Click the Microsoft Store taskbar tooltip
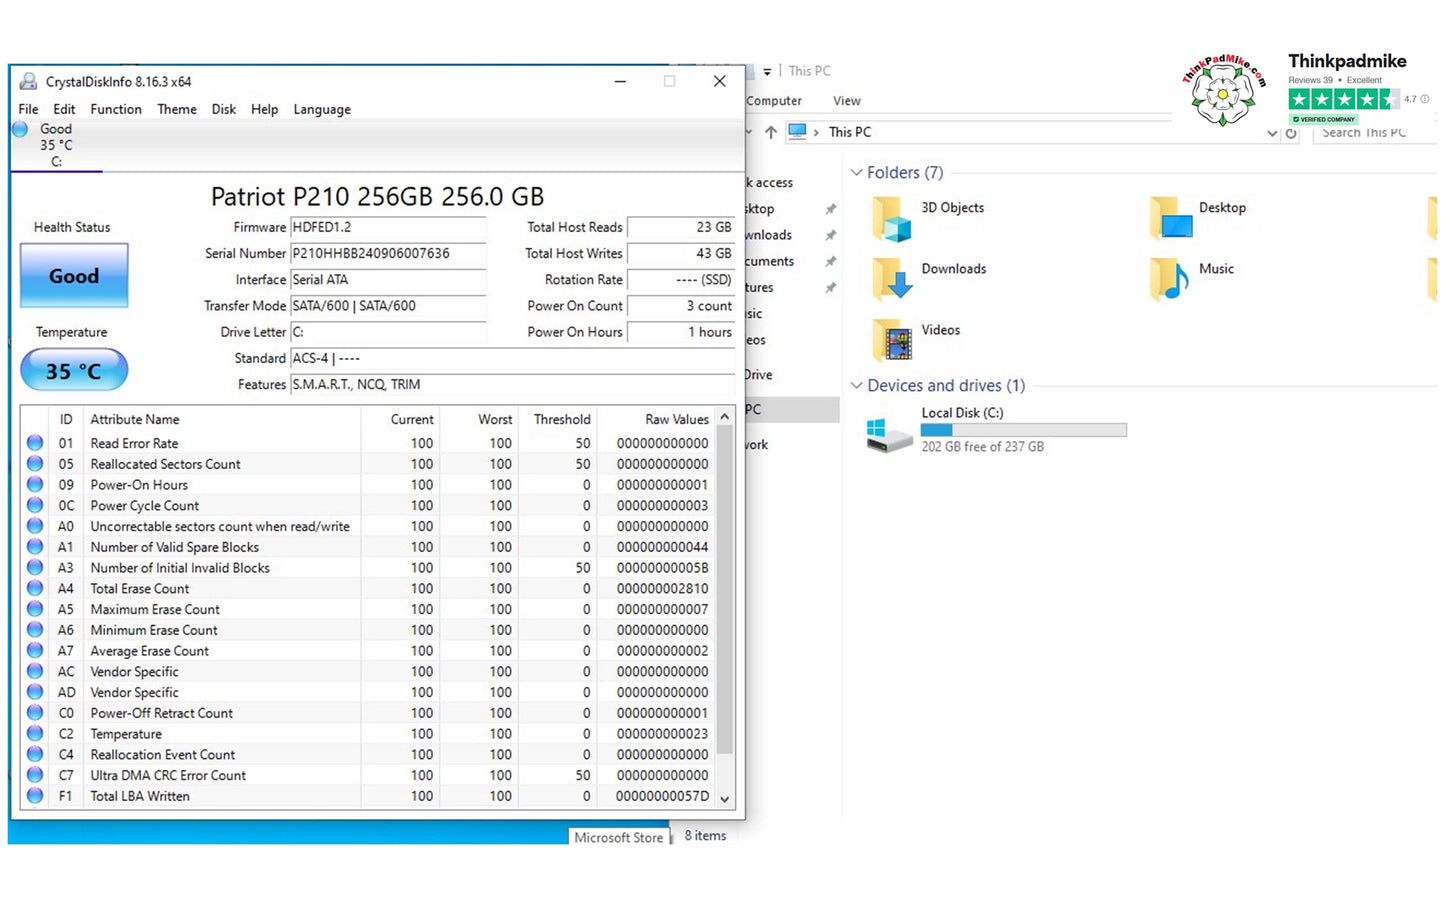 coord(619,838)
